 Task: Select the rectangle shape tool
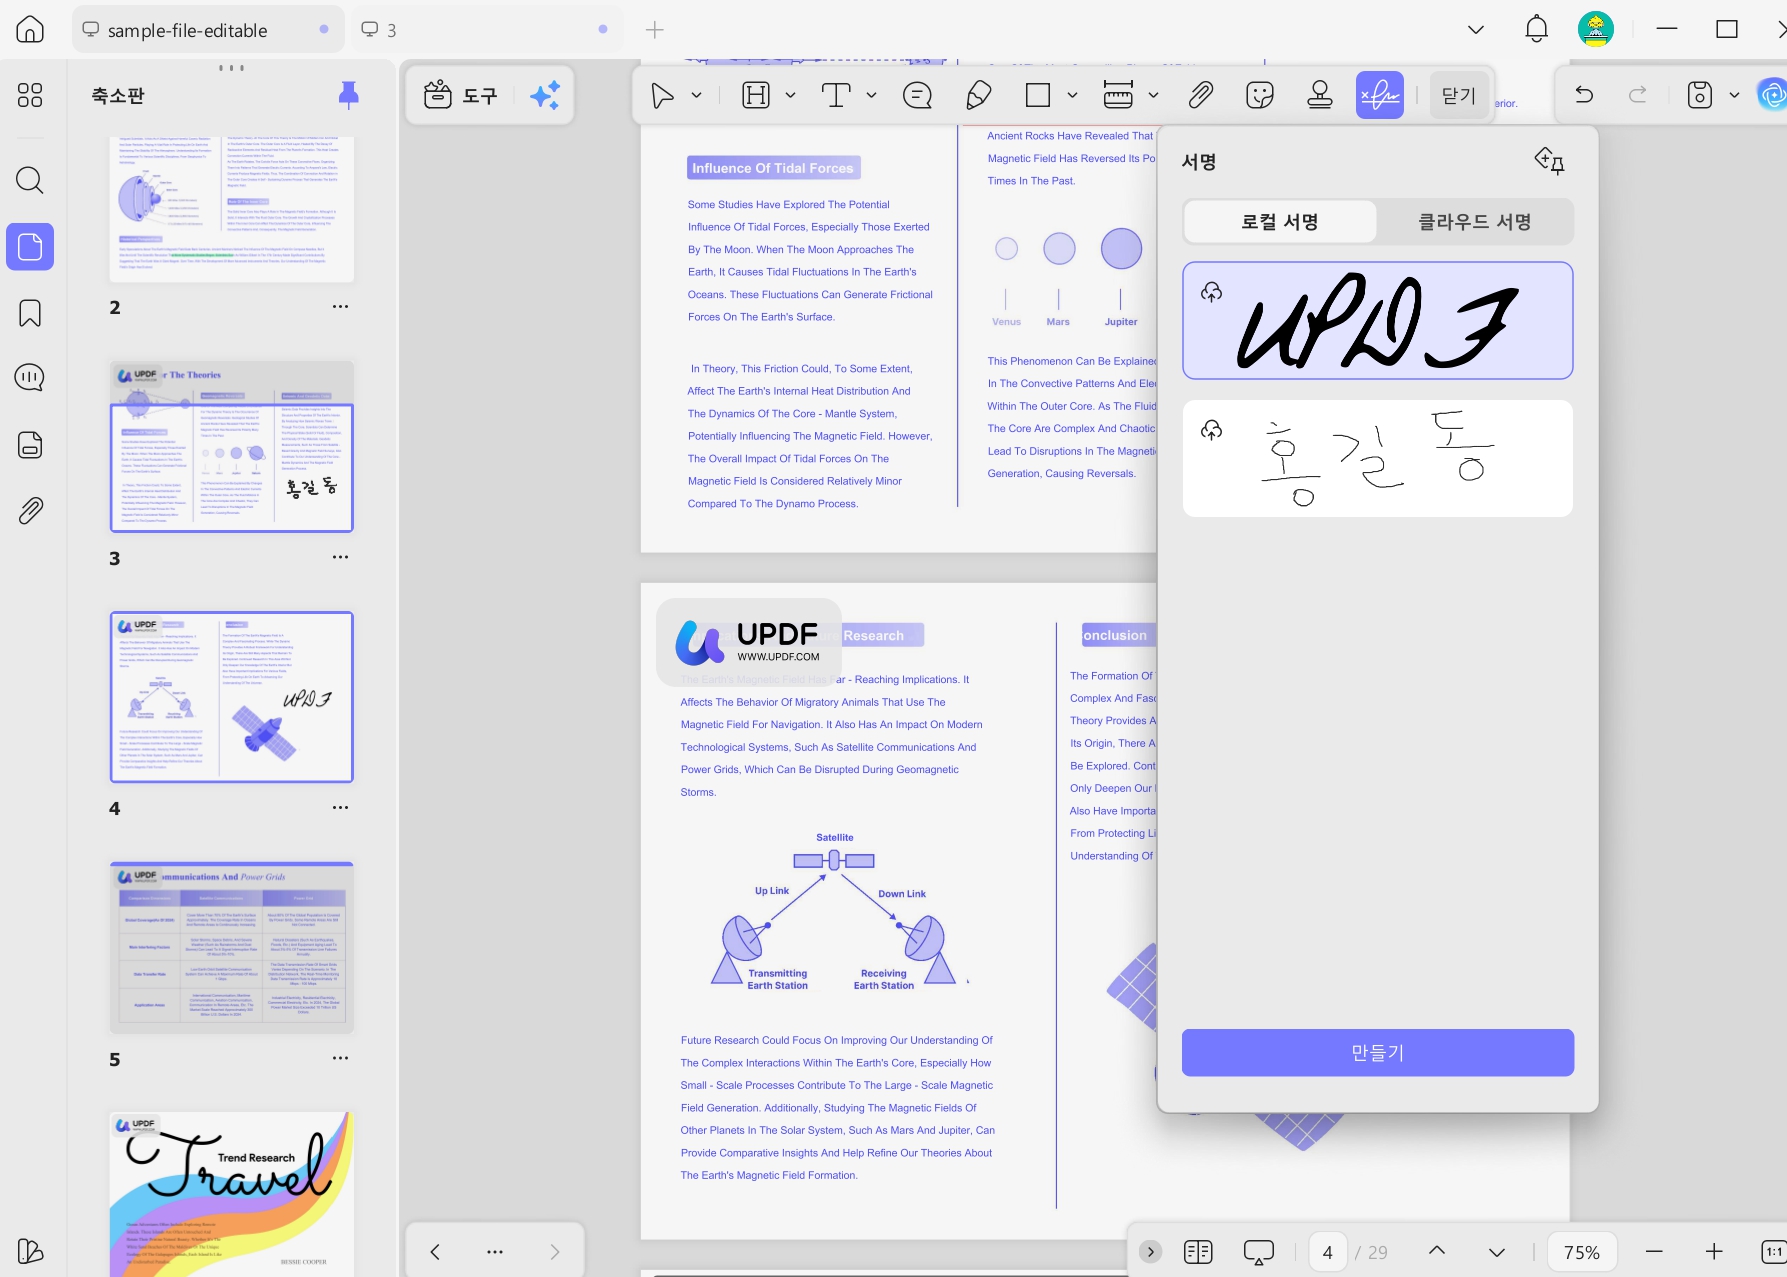(1038, 95)
